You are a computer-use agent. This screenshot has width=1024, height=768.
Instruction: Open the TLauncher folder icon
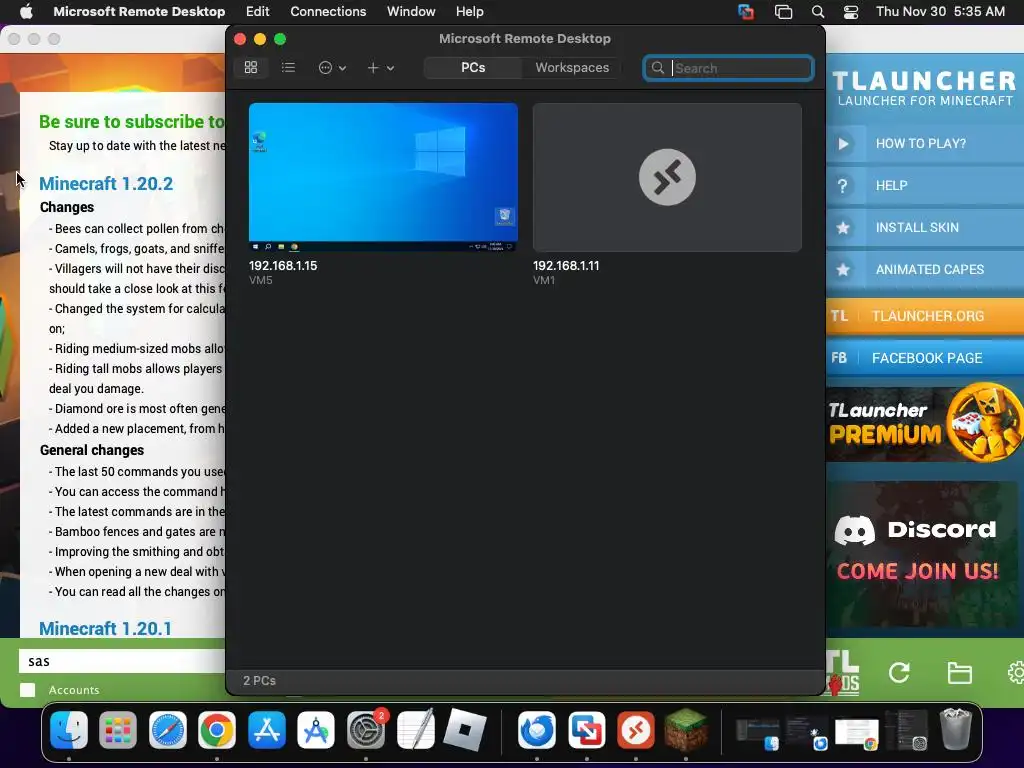click(x=959, y=673)
